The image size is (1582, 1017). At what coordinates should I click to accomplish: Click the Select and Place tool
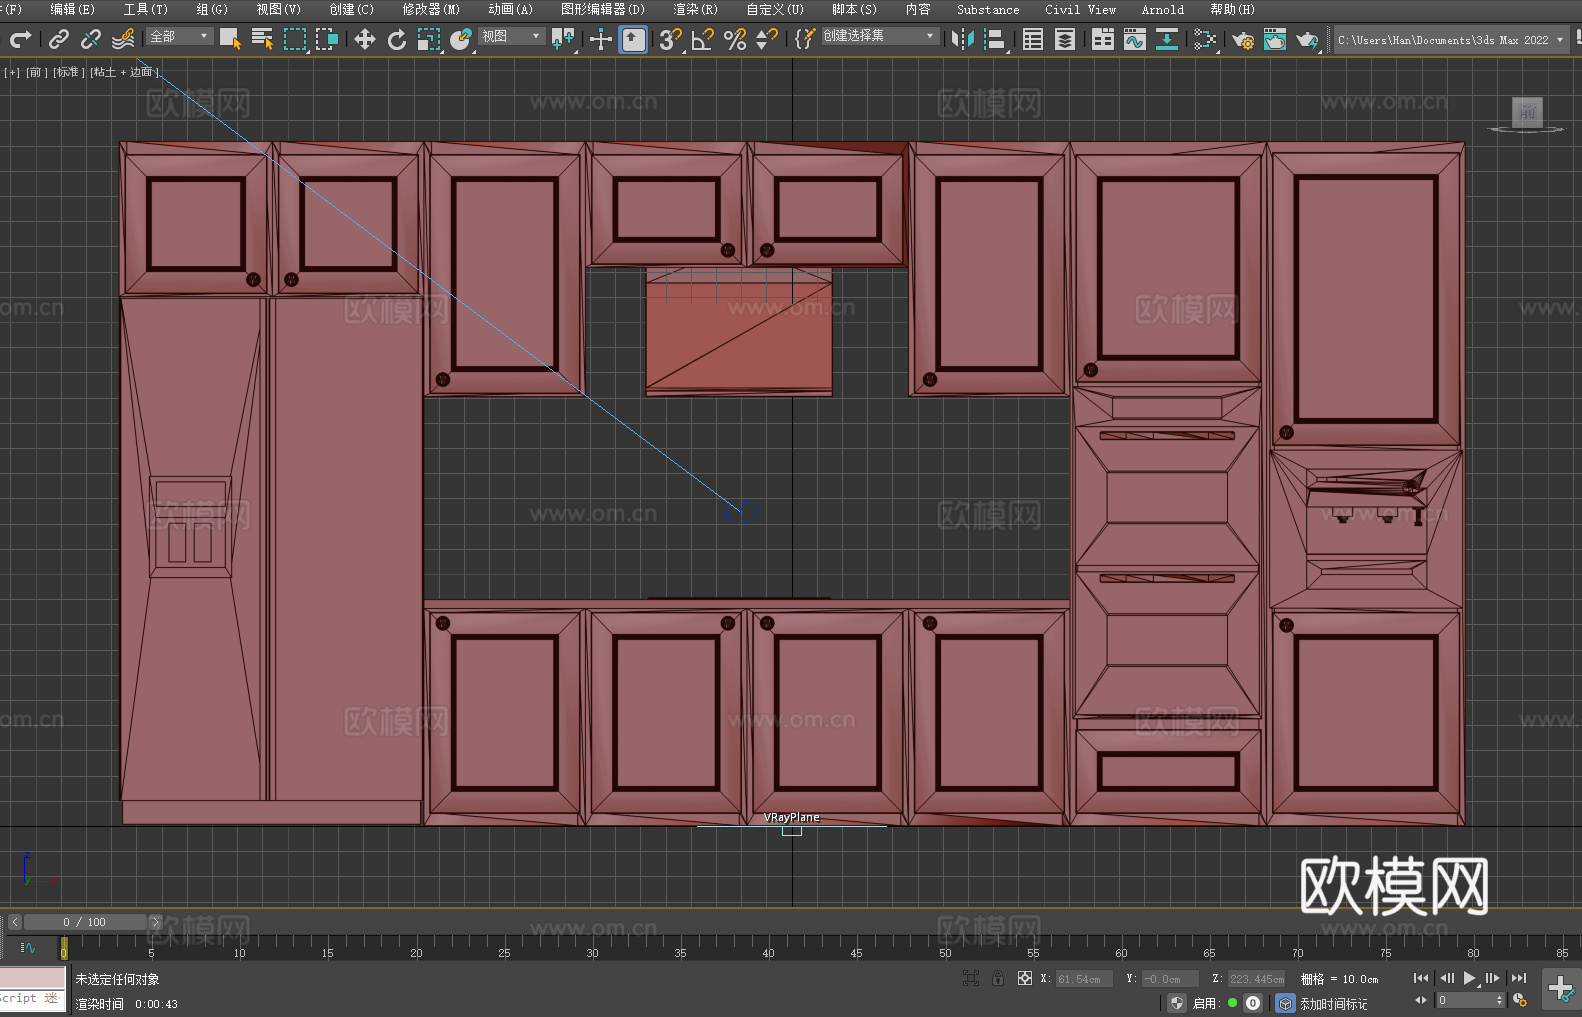coord(461,39)
